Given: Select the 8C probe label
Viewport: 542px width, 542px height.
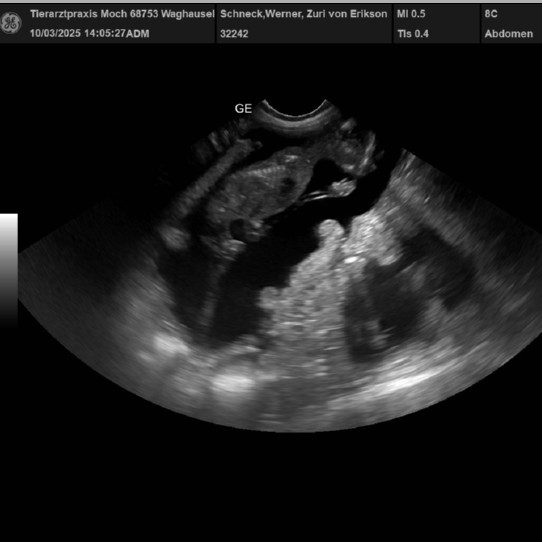Looking at the screenshot, I should 491,14.
